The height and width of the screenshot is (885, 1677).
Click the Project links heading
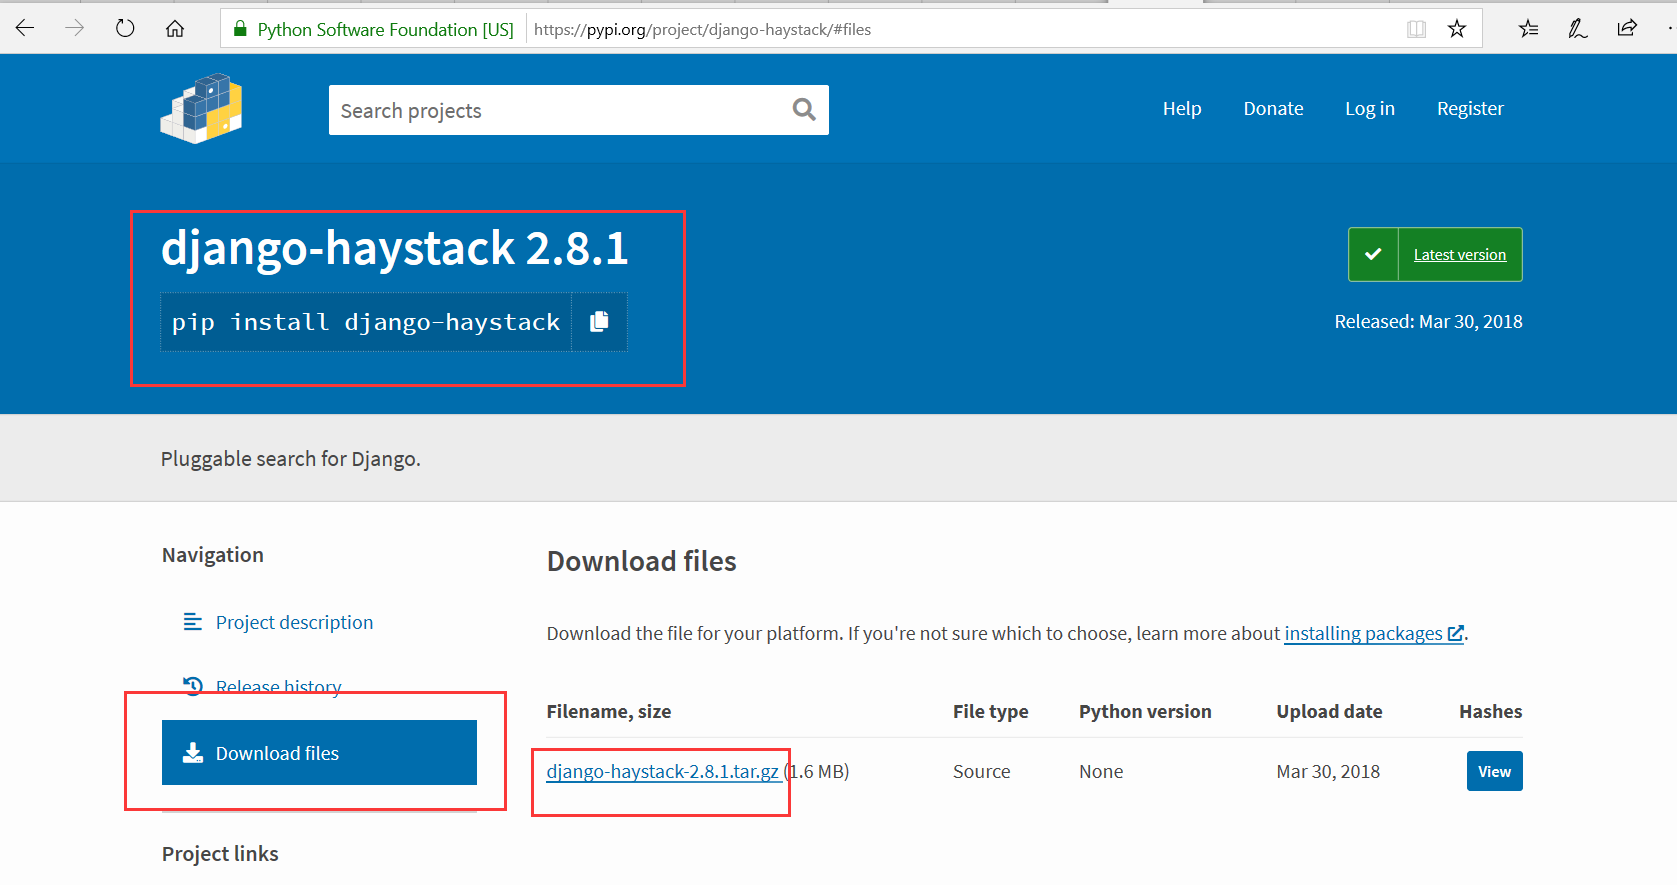click(x=220, y=854)
